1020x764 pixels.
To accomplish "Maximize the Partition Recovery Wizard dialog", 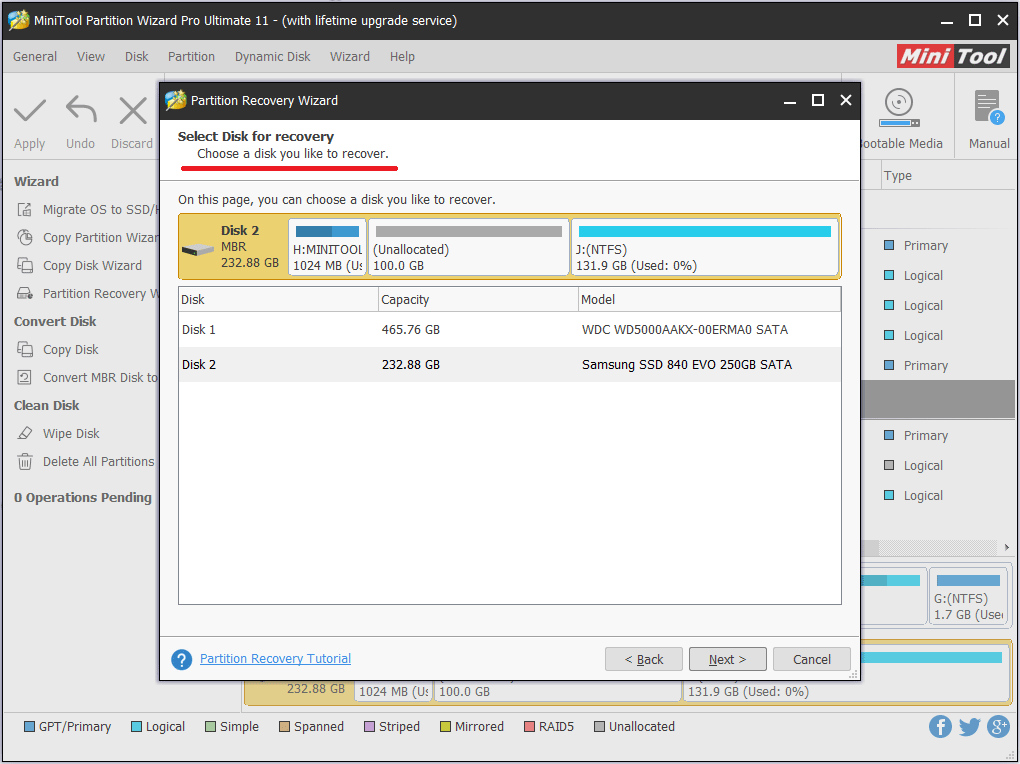I will pyautogui.click(x=818, y=100).
